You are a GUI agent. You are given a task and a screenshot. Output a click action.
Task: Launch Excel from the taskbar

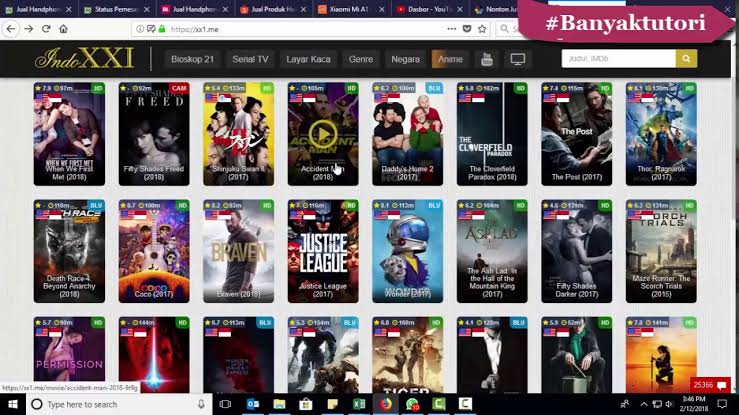pos(359,404)
